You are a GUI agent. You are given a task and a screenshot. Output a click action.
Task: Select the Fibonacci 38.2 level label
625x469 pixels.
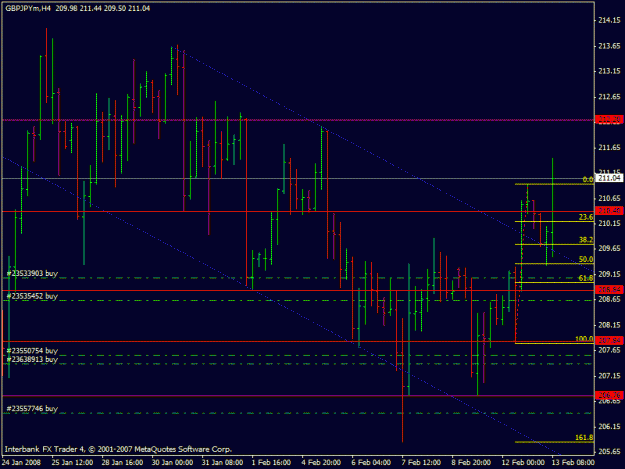(x=586, y=240)
